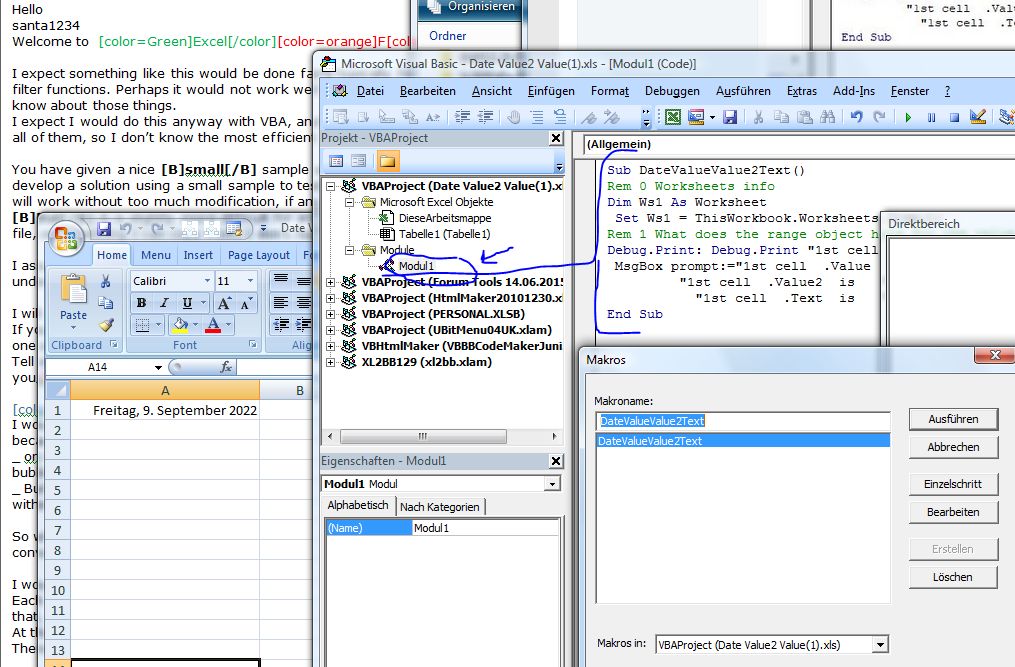The height and width of the screenshot is (667, 1015).
Task: Toggle folders icon in Projekt panel
Action: [387, 161]
